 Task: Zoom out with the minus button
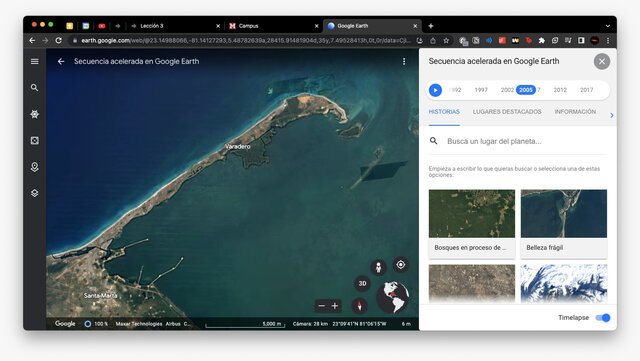pyautogui.click(x=322, y=305)
